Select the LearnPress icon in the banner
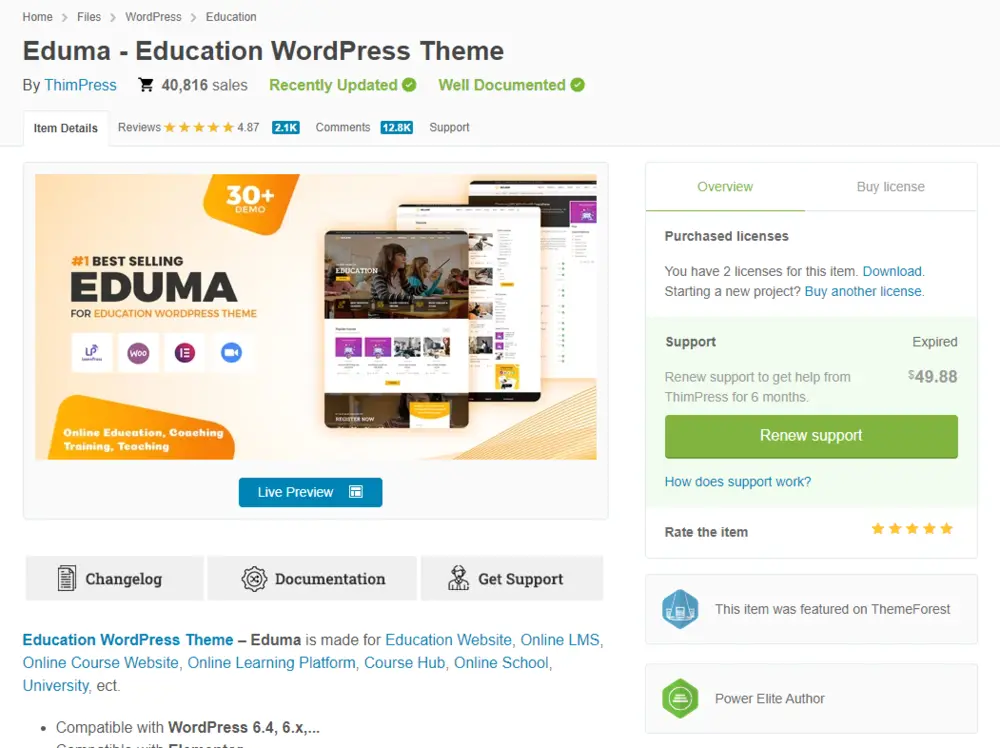 point(91,352)
